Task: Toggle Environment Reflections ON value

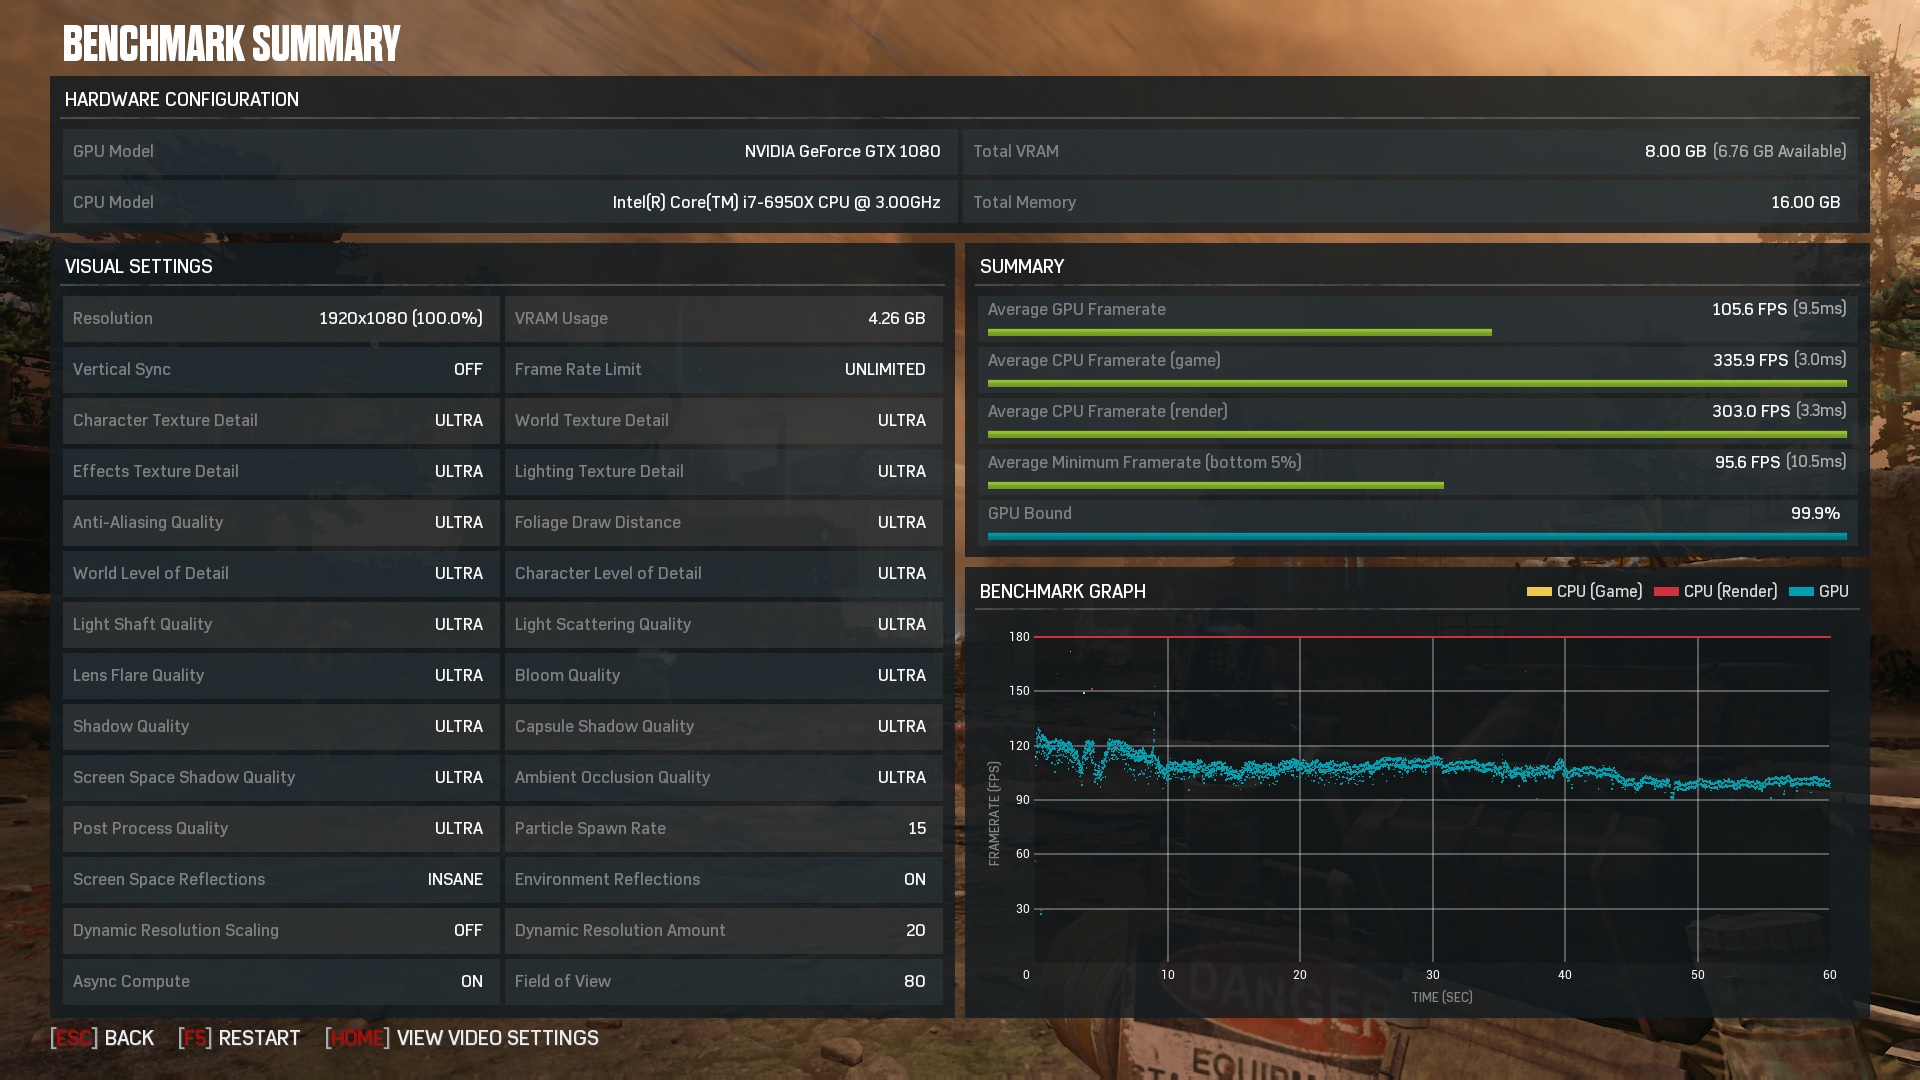Action: 914,879
